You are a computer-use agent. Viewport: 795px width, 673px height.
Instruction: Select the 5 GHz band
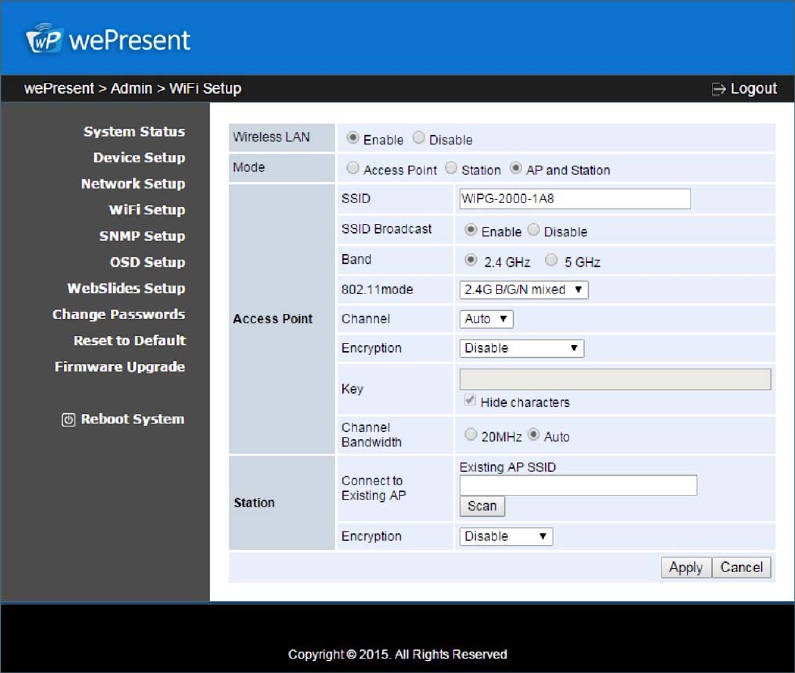(x=551, y=260)
